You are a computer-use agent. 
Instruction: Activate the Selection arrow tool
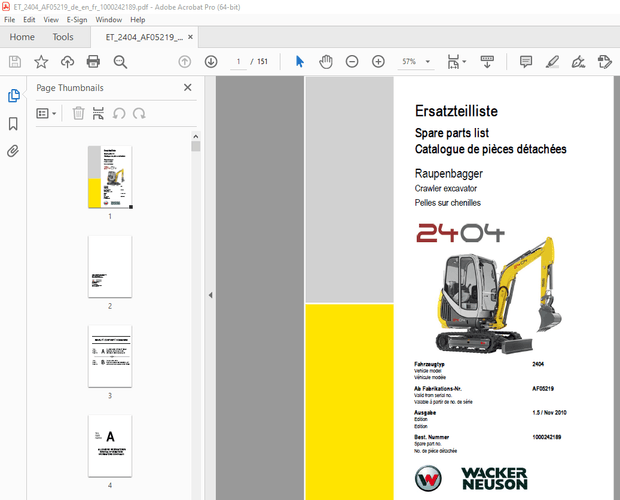[300, 62]
